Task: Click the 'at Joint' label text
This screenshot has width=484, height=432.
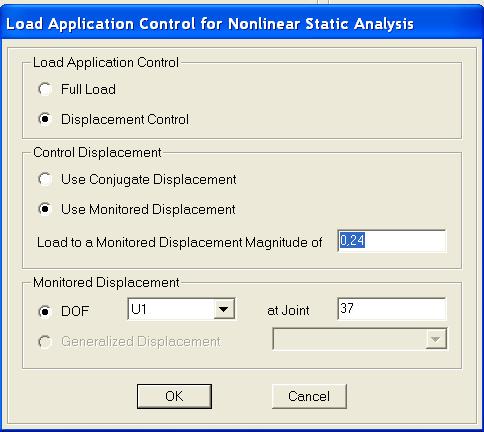Action: coord(288,310)
